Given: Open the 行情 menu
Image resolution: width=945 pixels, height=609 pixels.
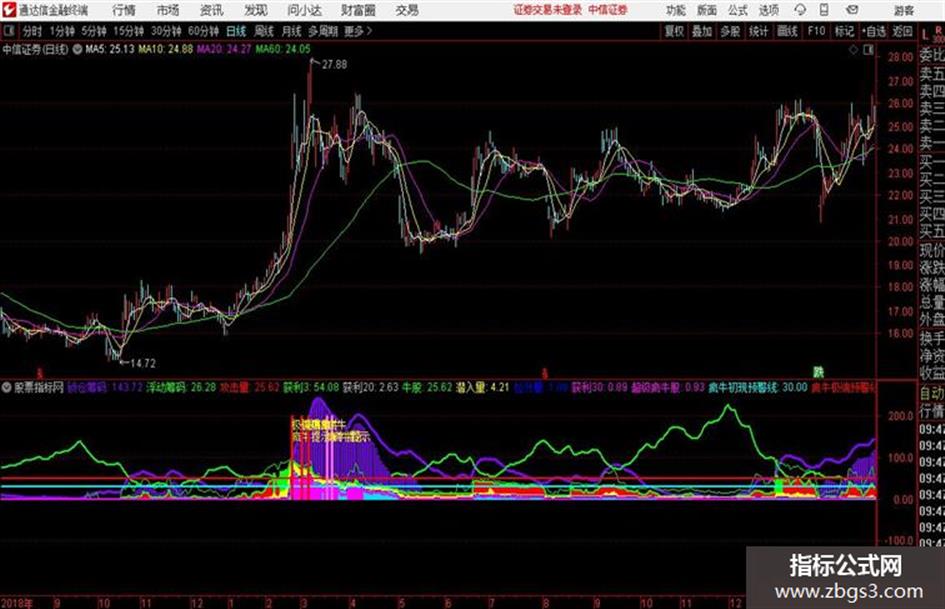Looking at the screenshot, I should 124,10.
